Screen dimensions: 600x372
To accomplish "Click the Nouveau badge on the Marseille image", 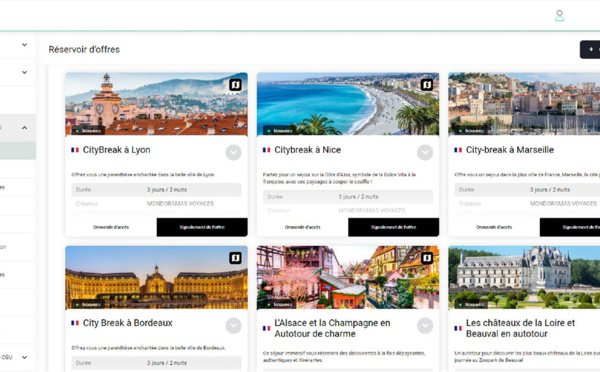I will 471,131.
